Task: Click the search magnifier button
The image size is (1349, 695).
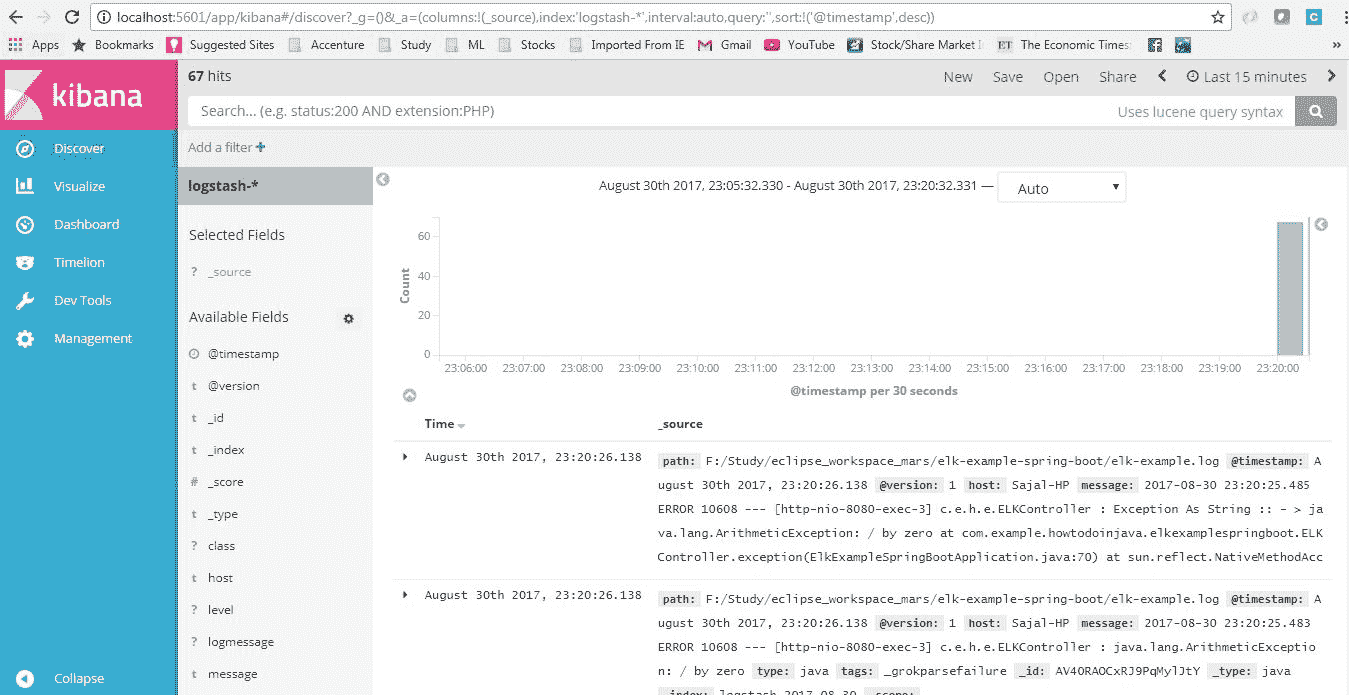Action: [x=1316, y=111]
